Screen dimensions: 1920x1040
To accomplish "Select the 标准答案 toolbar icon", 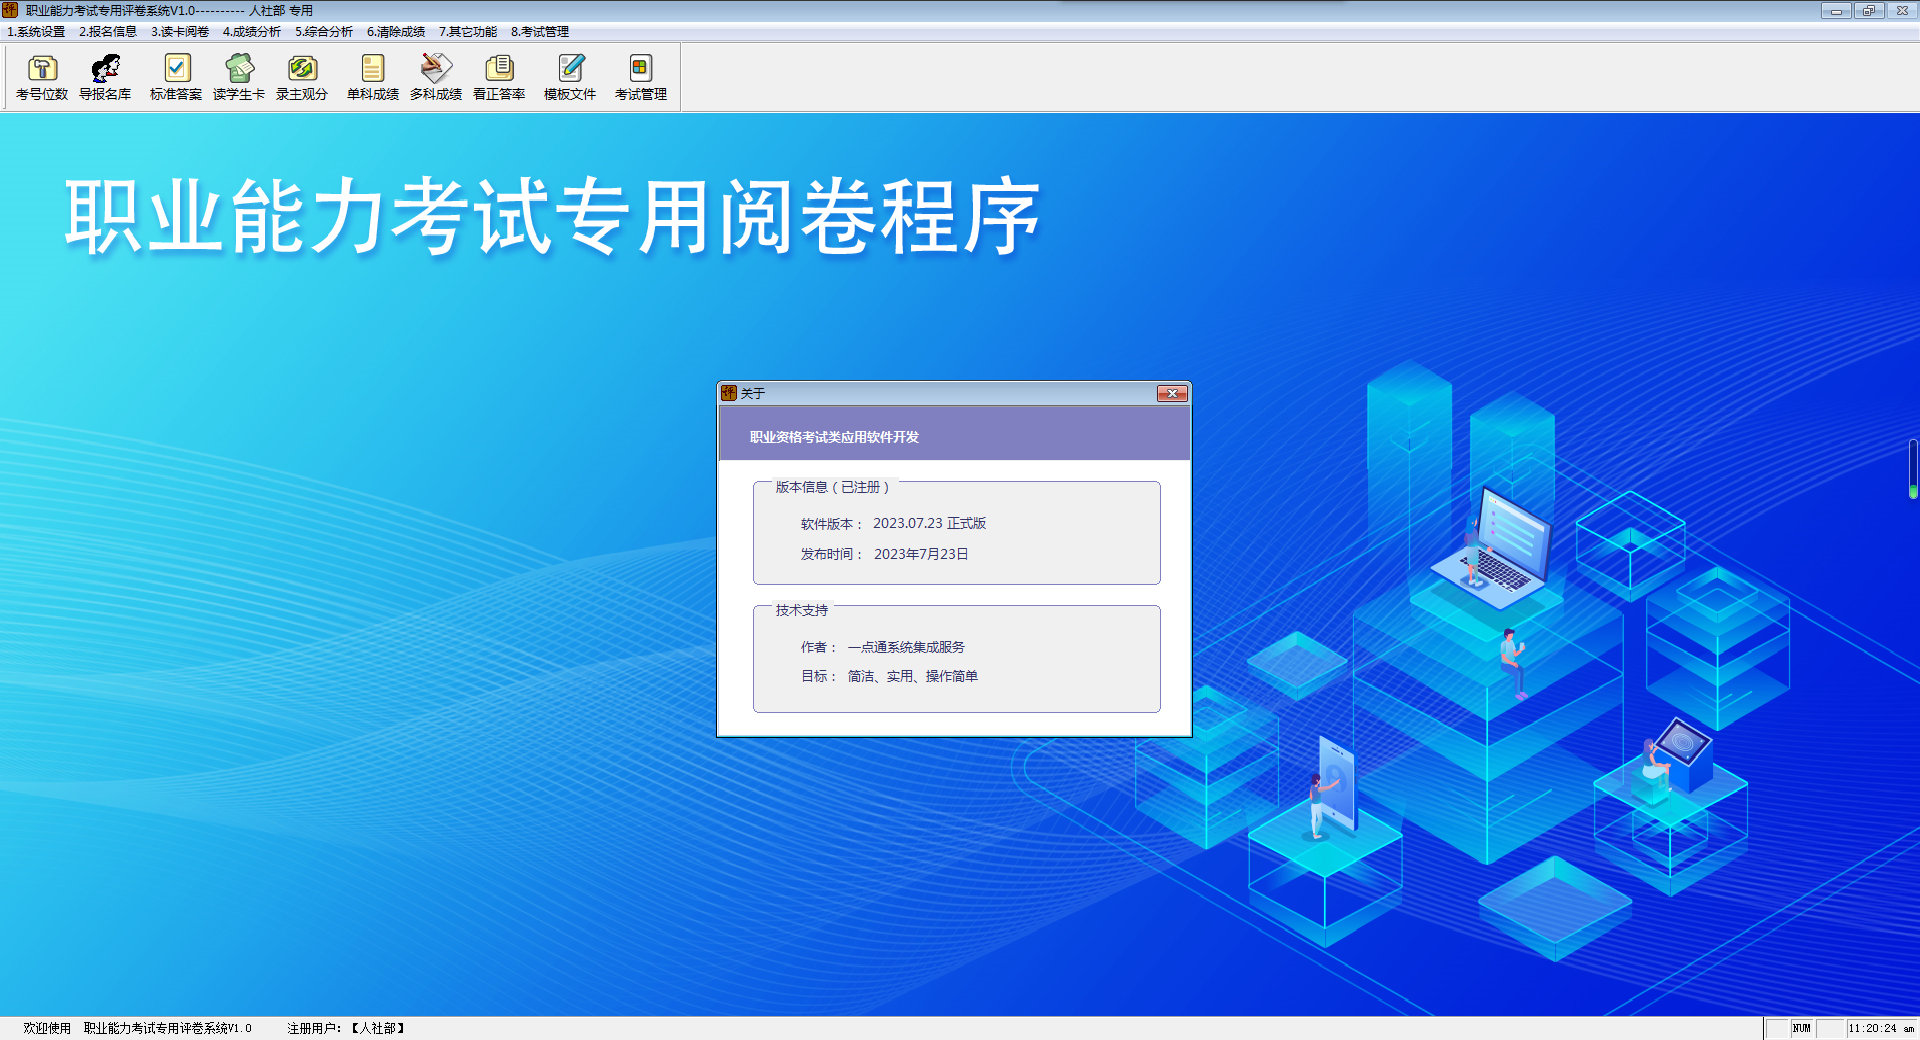I will point(176,77).
